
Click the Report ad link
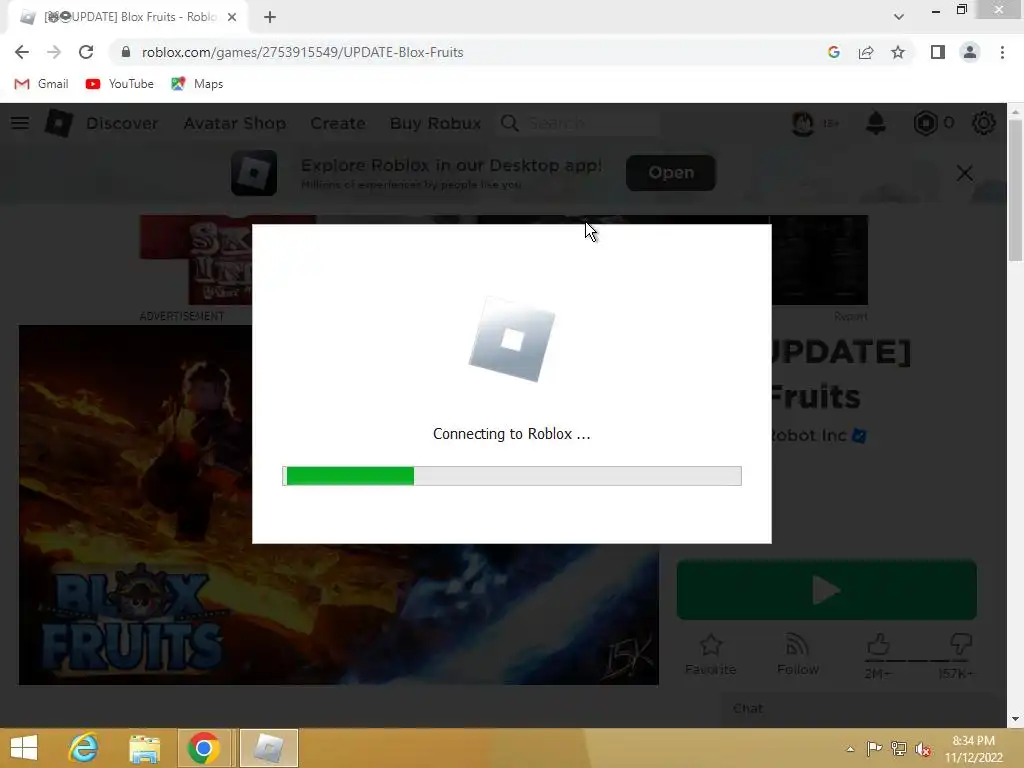(850, 316)
